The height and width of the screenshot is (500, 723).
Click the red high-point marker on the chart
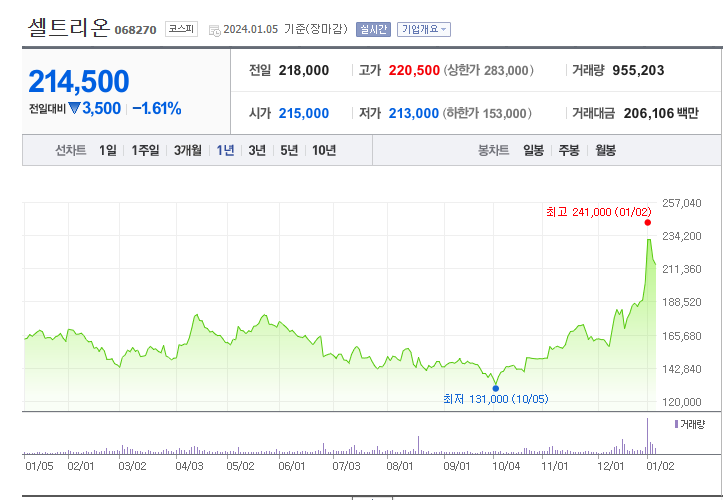(648, 223)
